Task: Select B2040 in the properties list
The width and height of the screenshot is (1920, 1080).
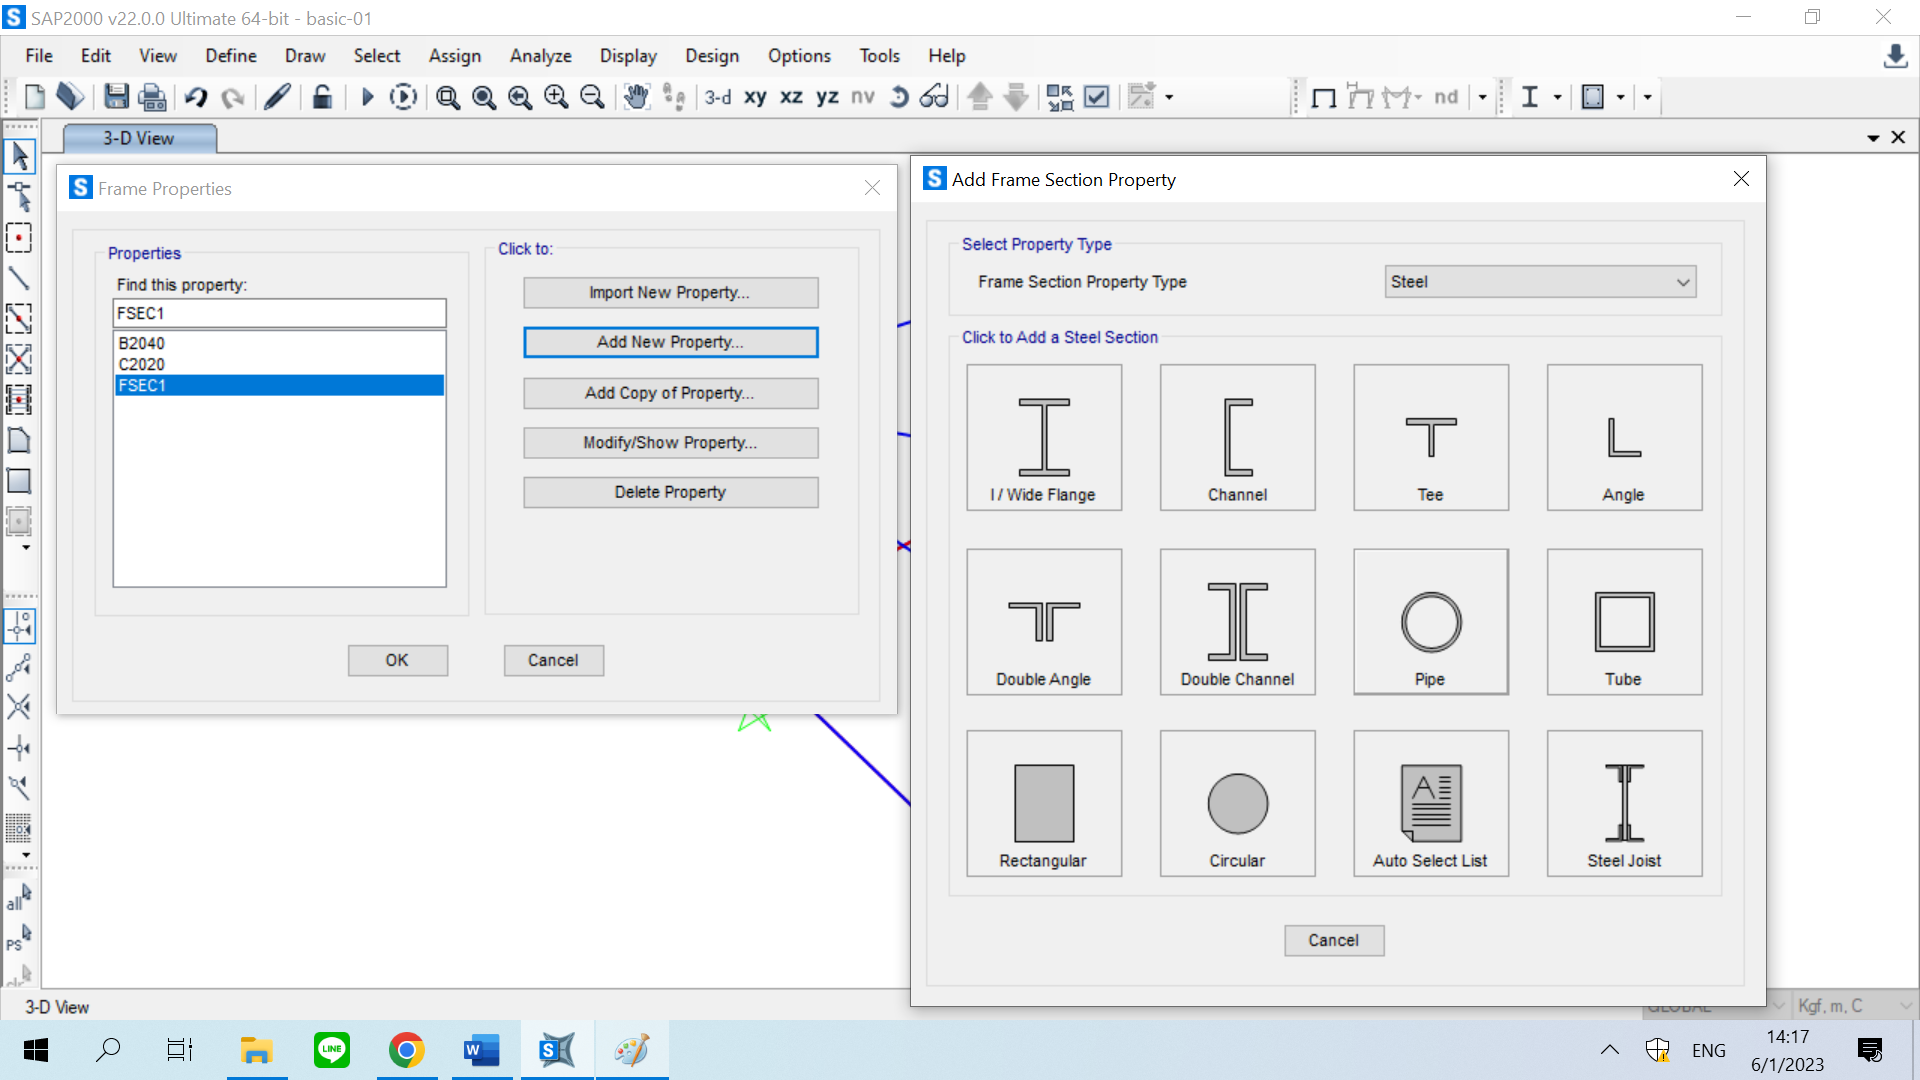Action: point(142,343)
